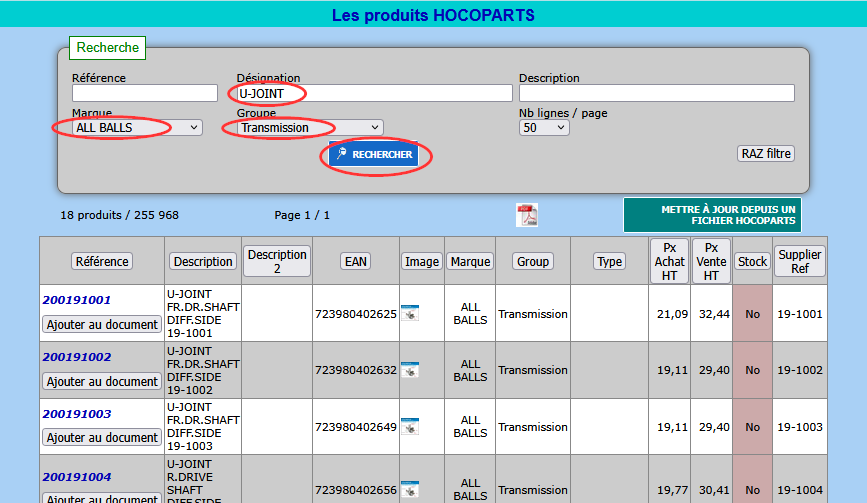
Task: Sort by the EAN column header
Action: [356, 261]
